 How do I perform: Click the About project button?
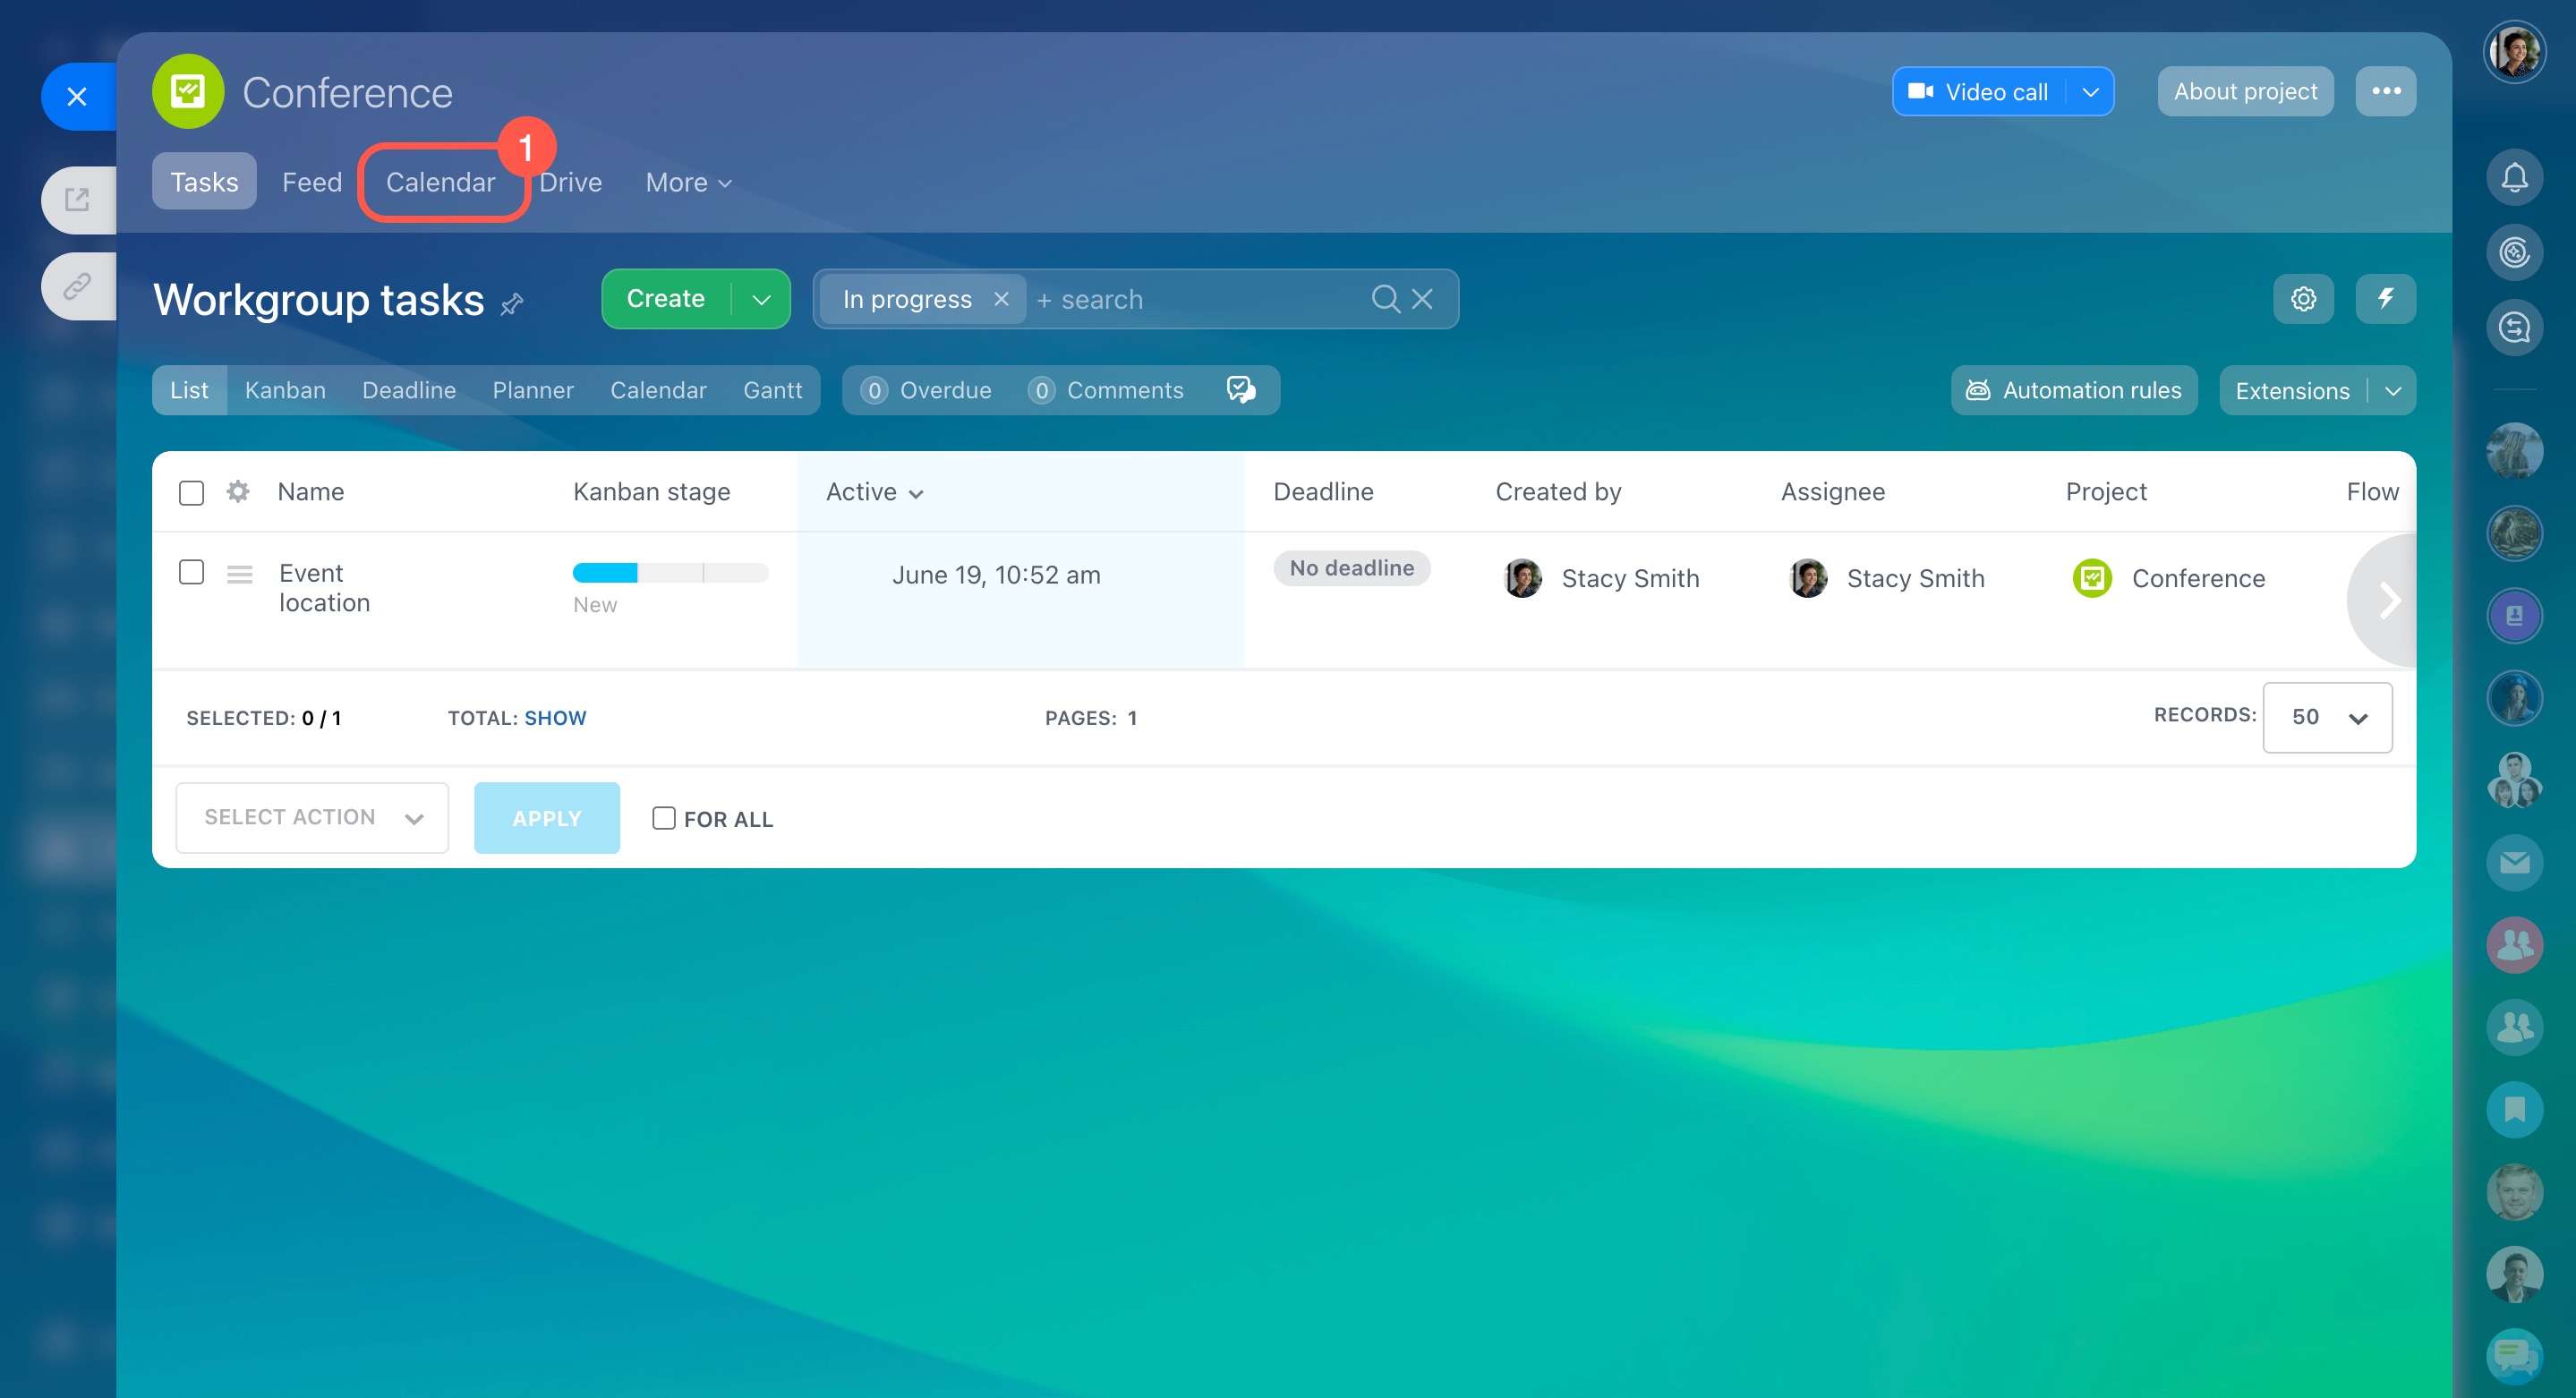2244,92
